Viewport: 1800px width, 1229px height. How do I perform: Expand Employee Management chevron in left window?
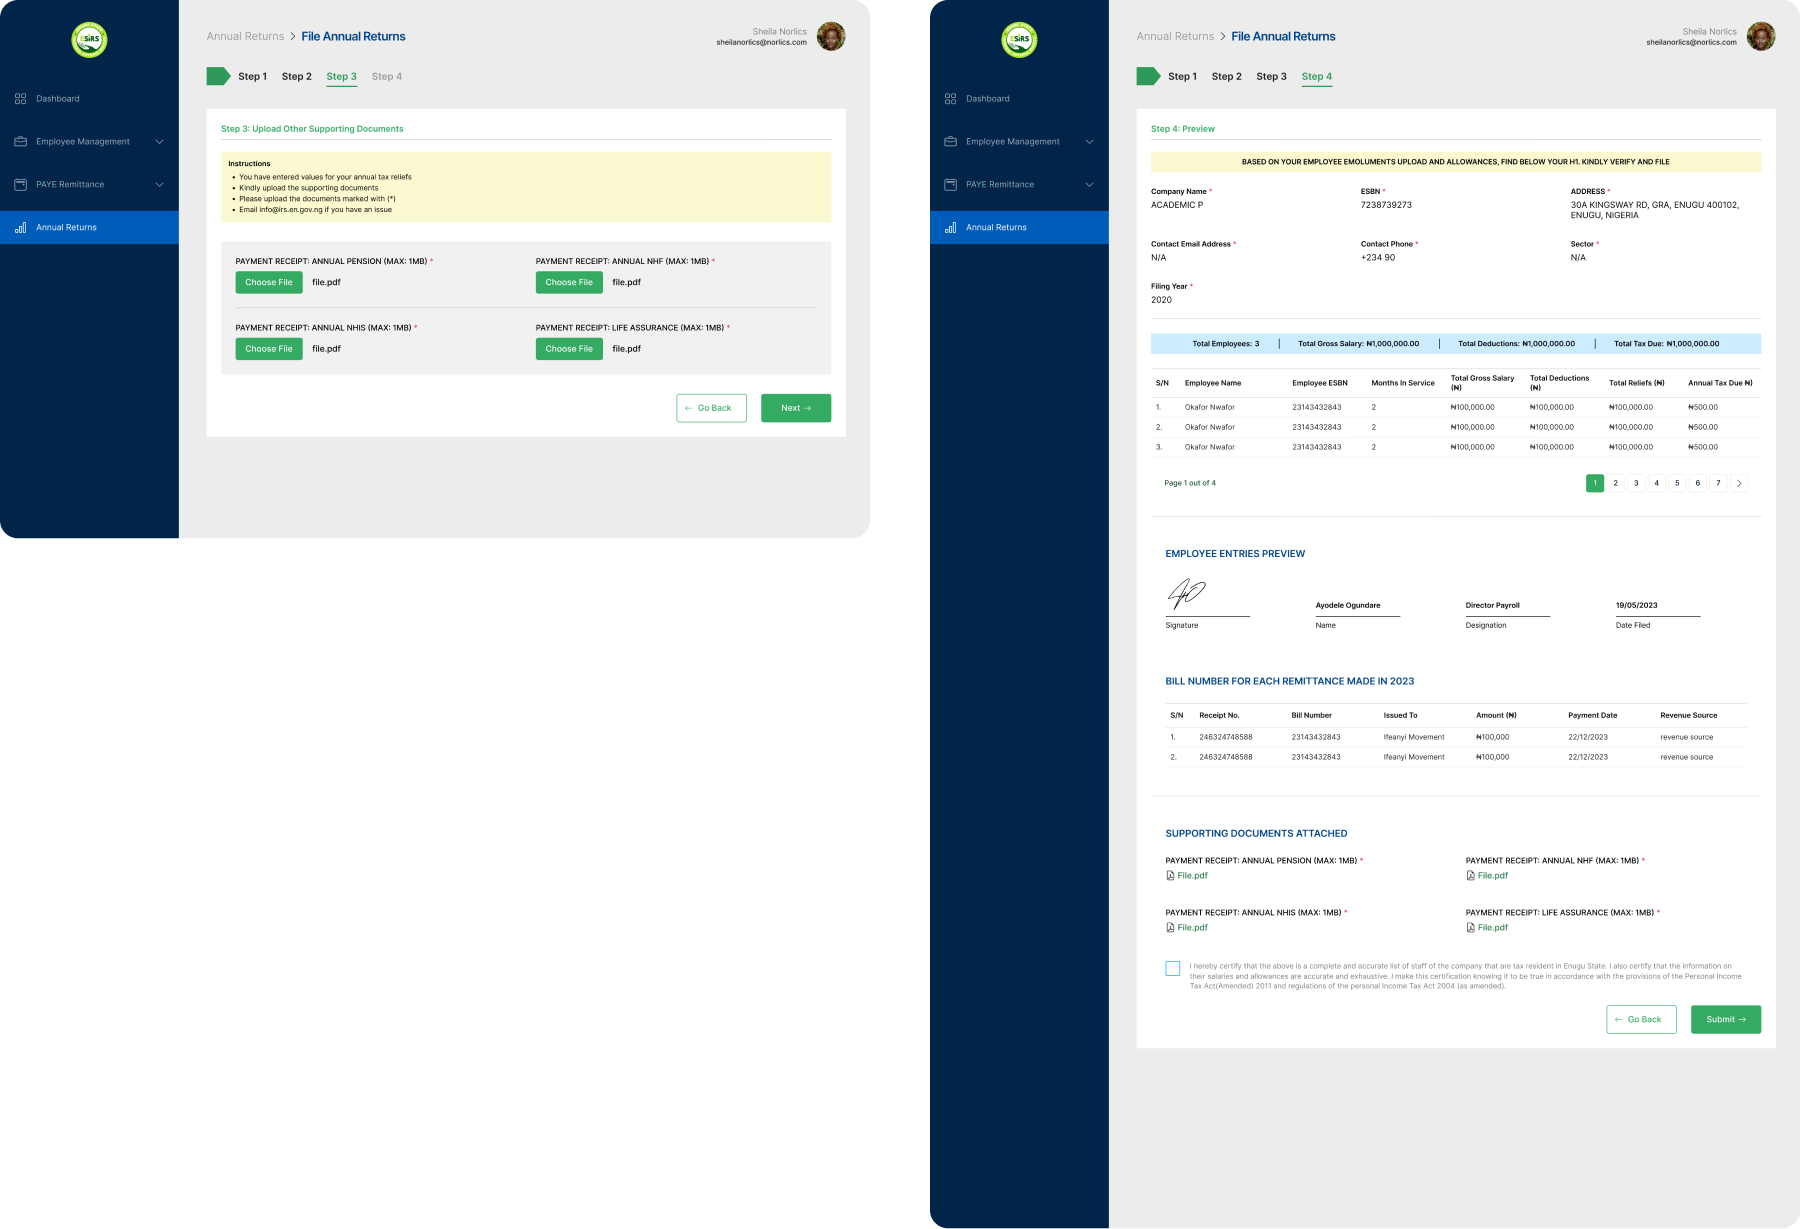click(x=159, y=142)
